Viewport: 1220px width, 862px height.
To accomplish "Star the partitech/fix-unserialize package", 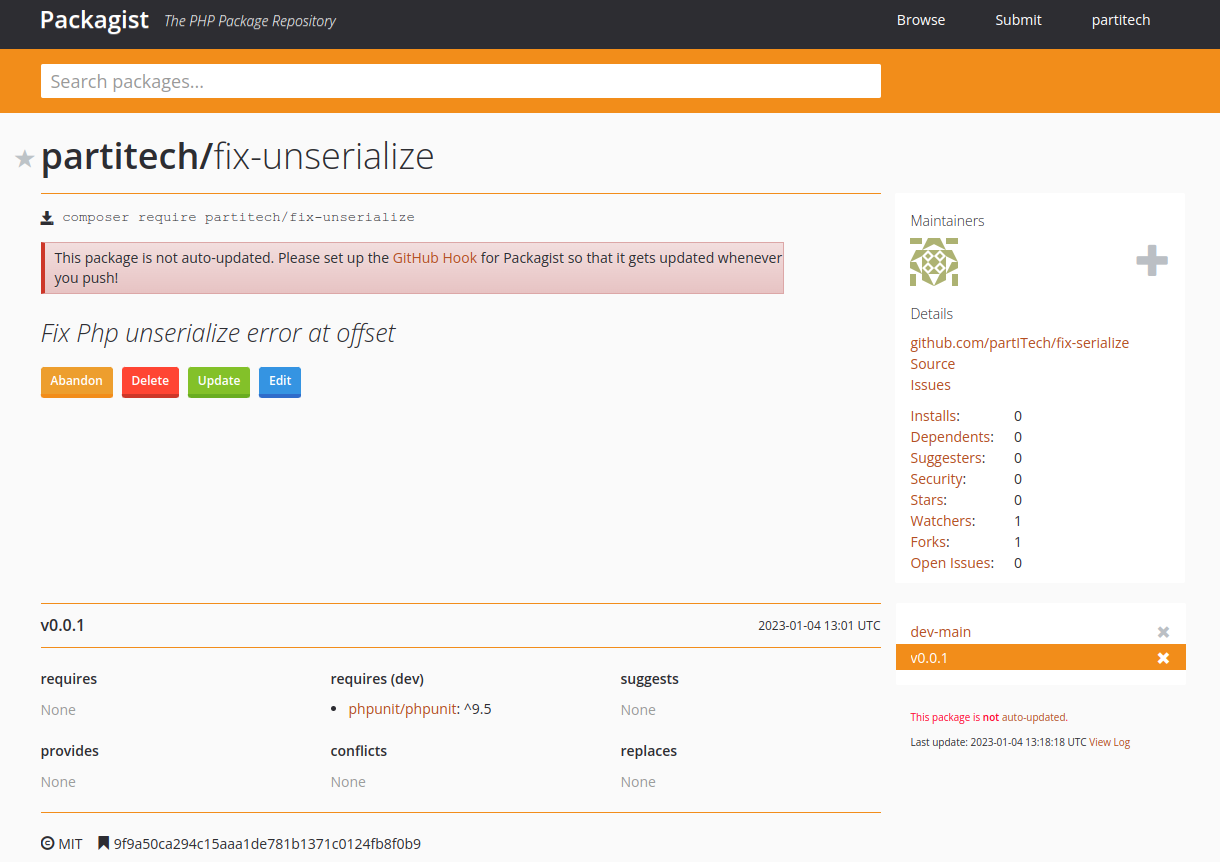I will point(25,158).
